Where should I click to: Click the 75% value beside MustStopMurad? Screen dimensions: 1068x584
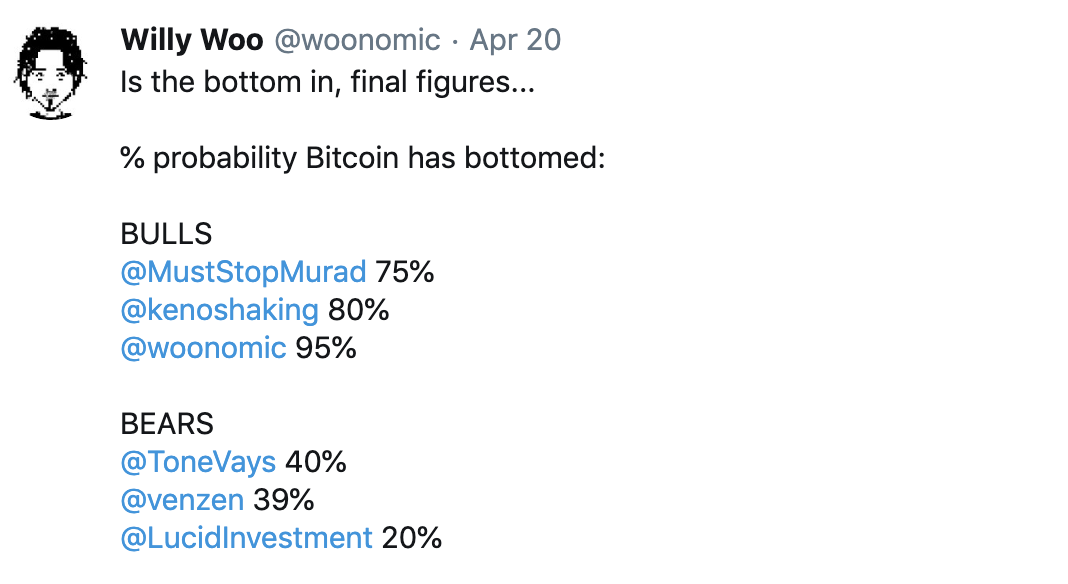405,272
